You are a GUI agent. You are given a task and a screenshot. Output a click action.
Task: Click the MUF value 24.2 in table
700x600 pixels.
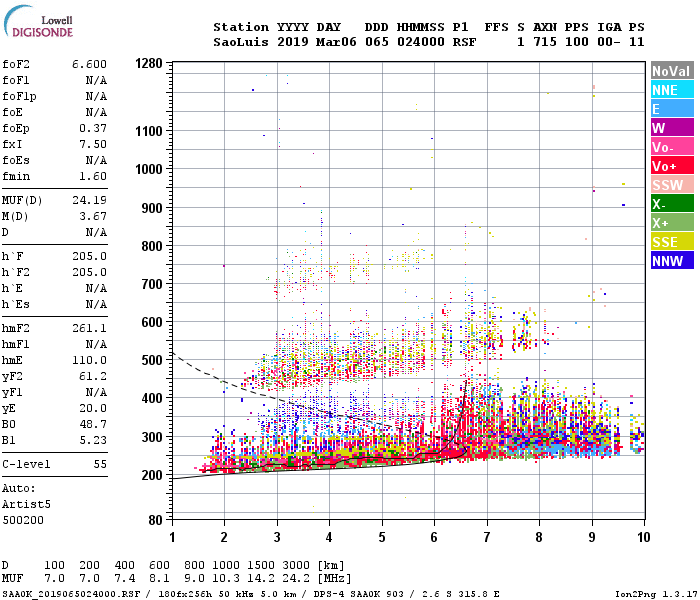pyautogui.click(x=296, y=579)
